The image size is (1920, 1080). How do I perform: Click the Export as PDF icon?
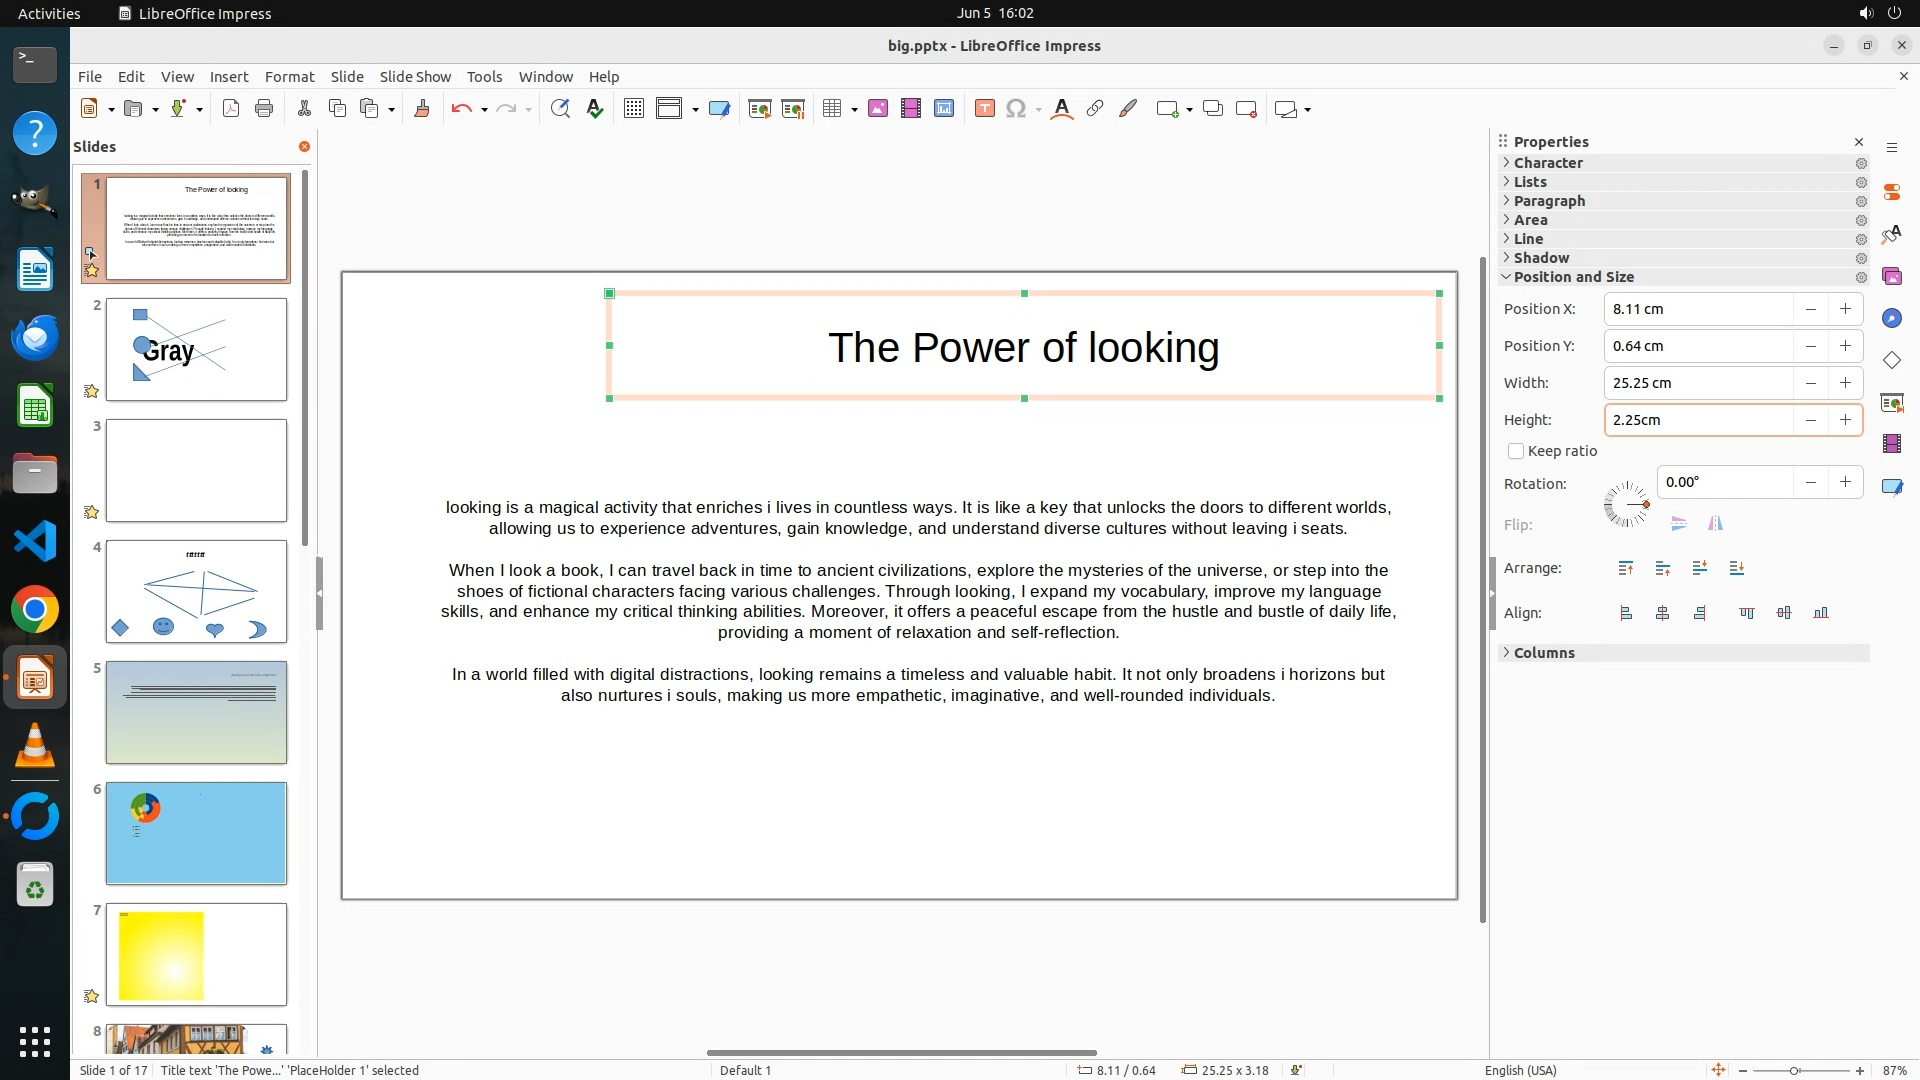tap(231, 109)
